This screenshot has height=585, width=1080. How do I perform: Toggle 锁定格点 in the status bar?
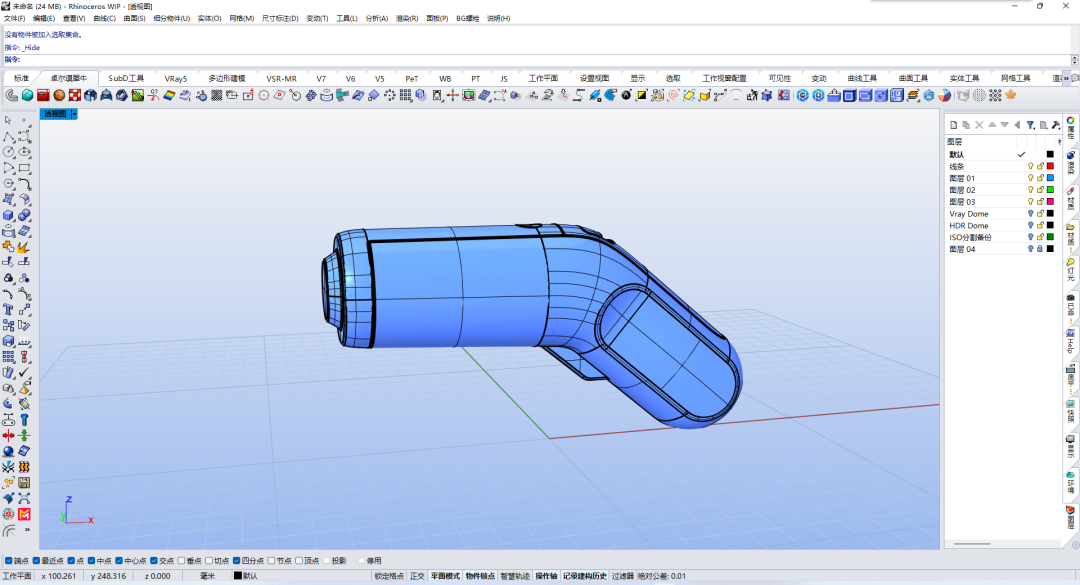[389, 576]
